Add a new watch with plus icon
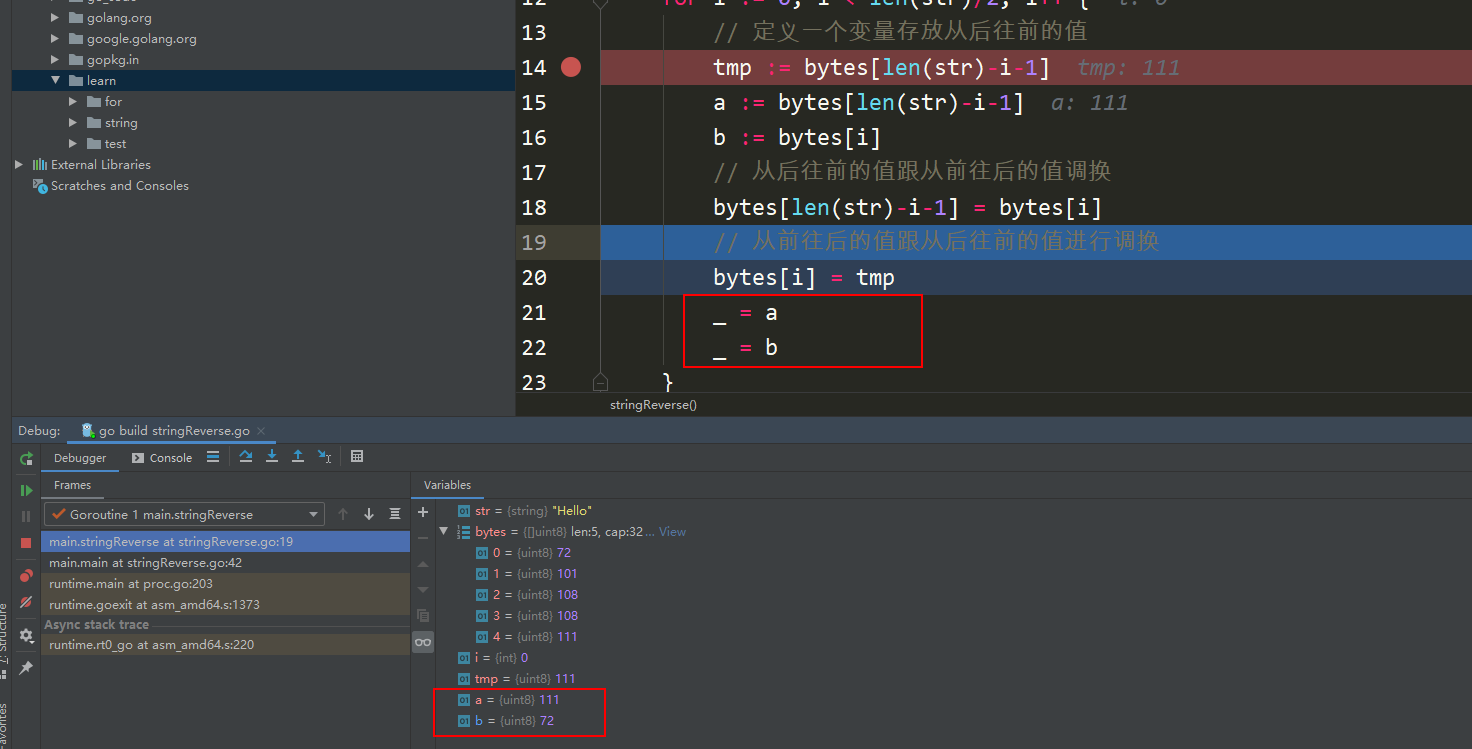Screen dimensions: 1472x749 coord(423,512)
